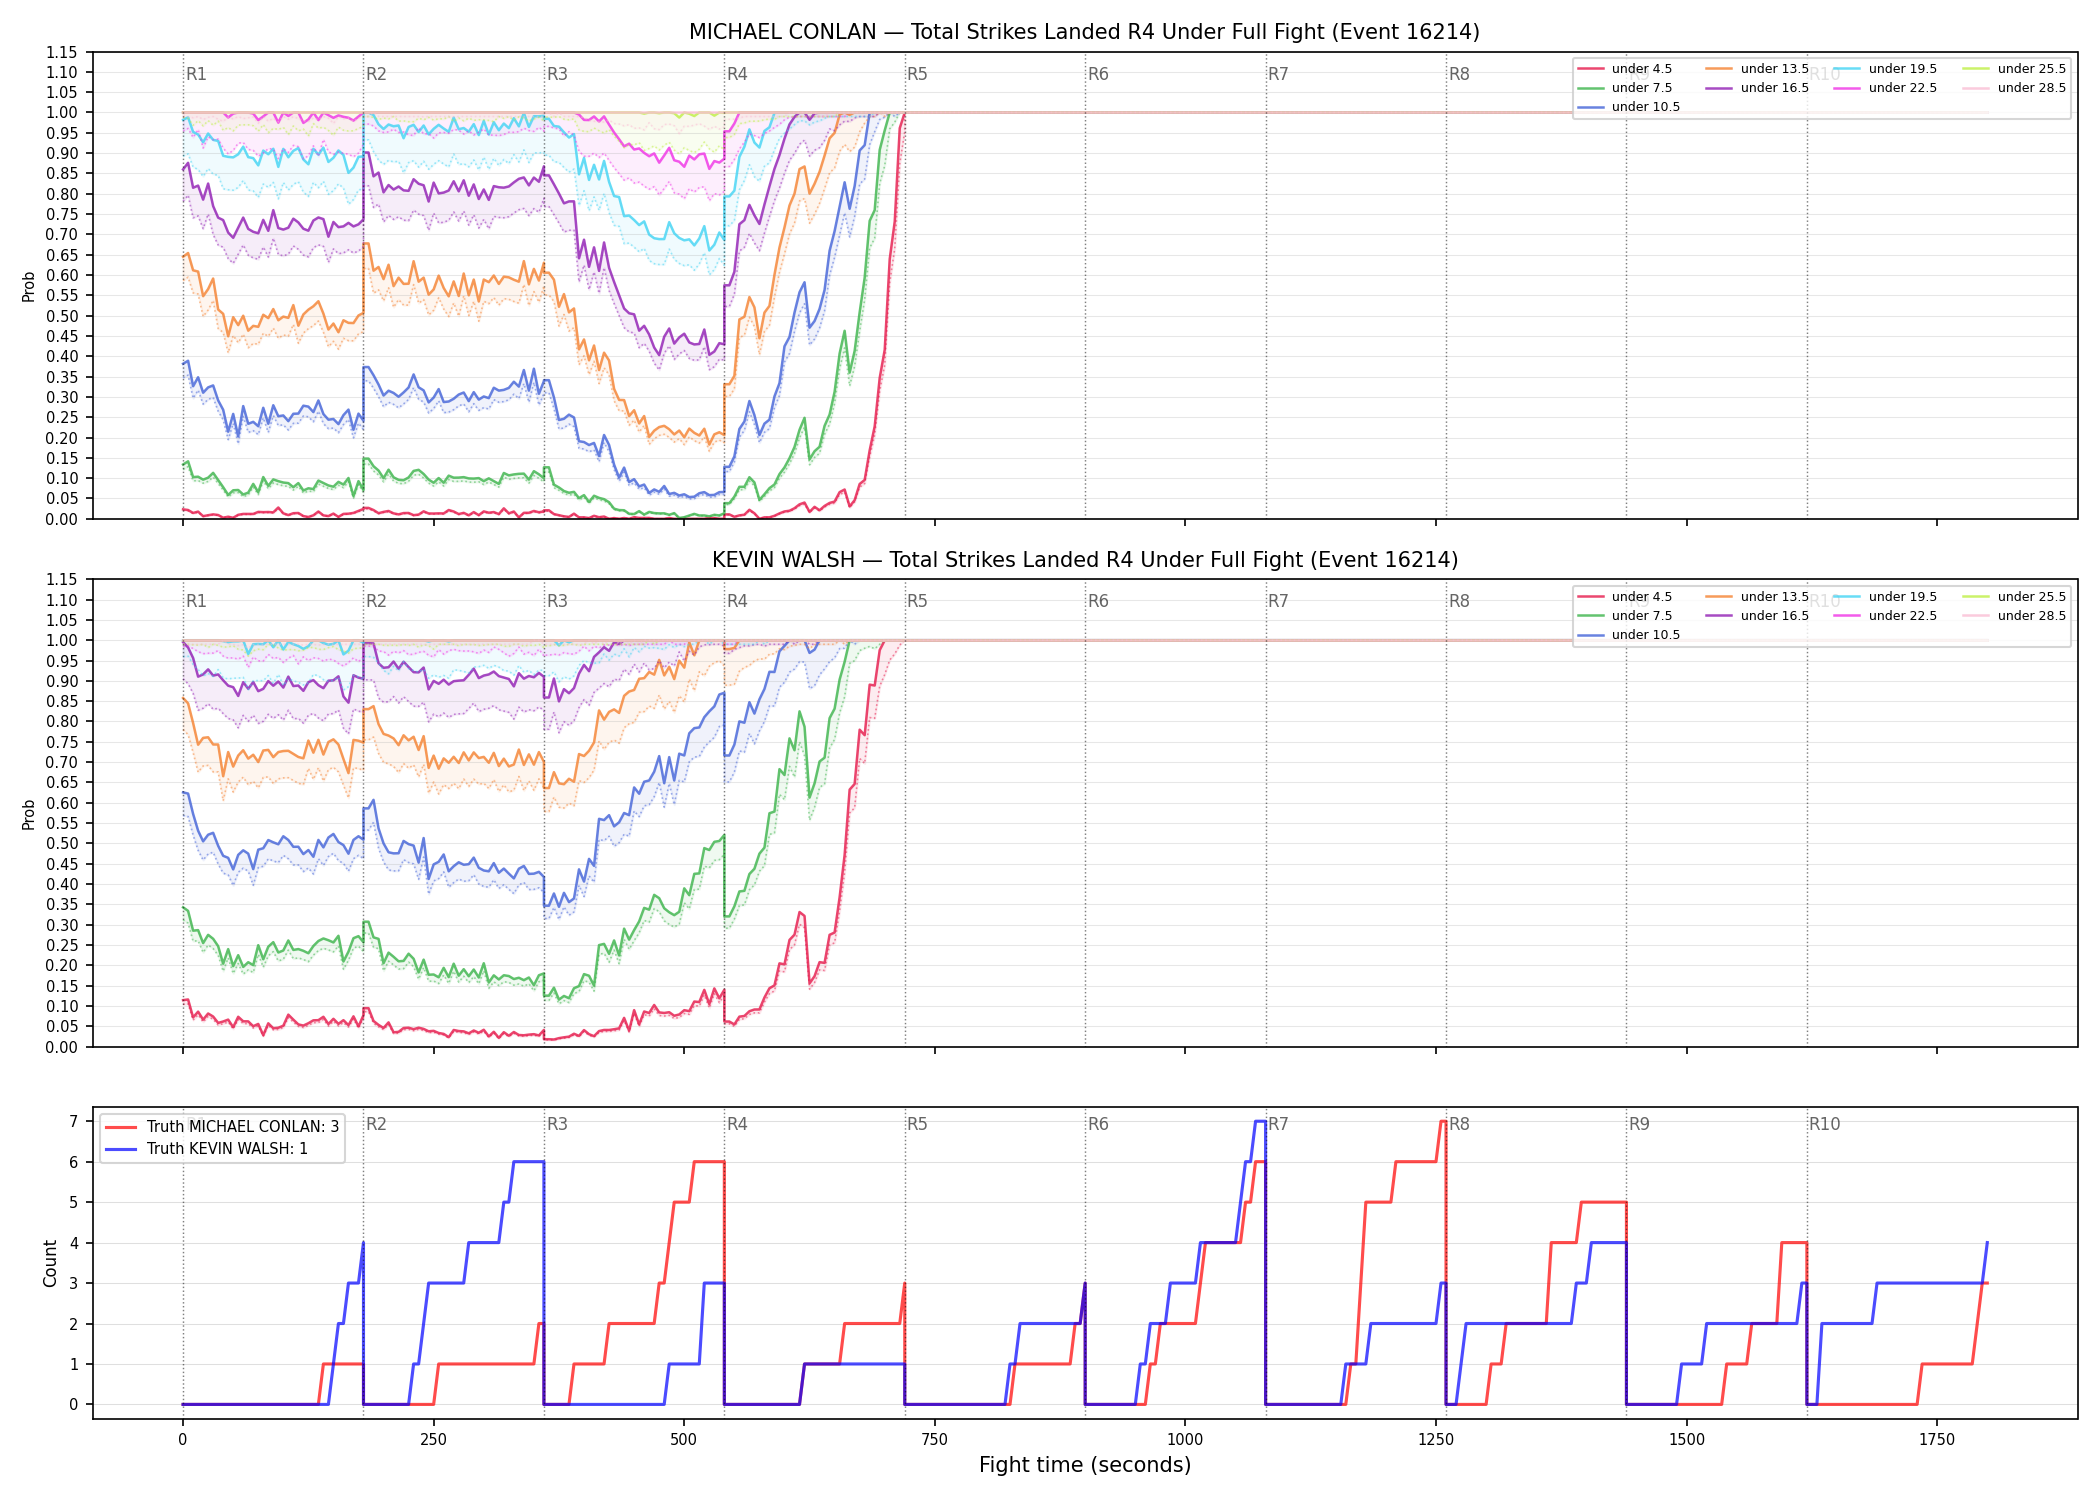Click the R2 round marker in Walsh chart
The width and height of the screenshot is (2100, 1500).
[x=376, y=601]
